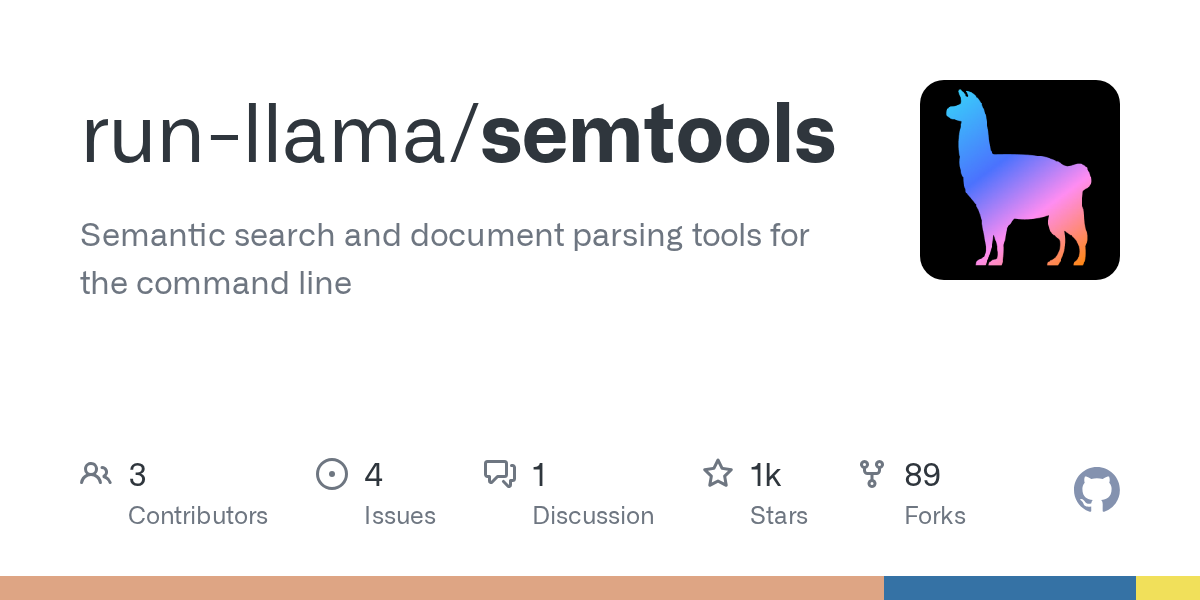Click the orange language bar segment
Viewport: 1200px width, 600px height.
click(x=440, y=588)
